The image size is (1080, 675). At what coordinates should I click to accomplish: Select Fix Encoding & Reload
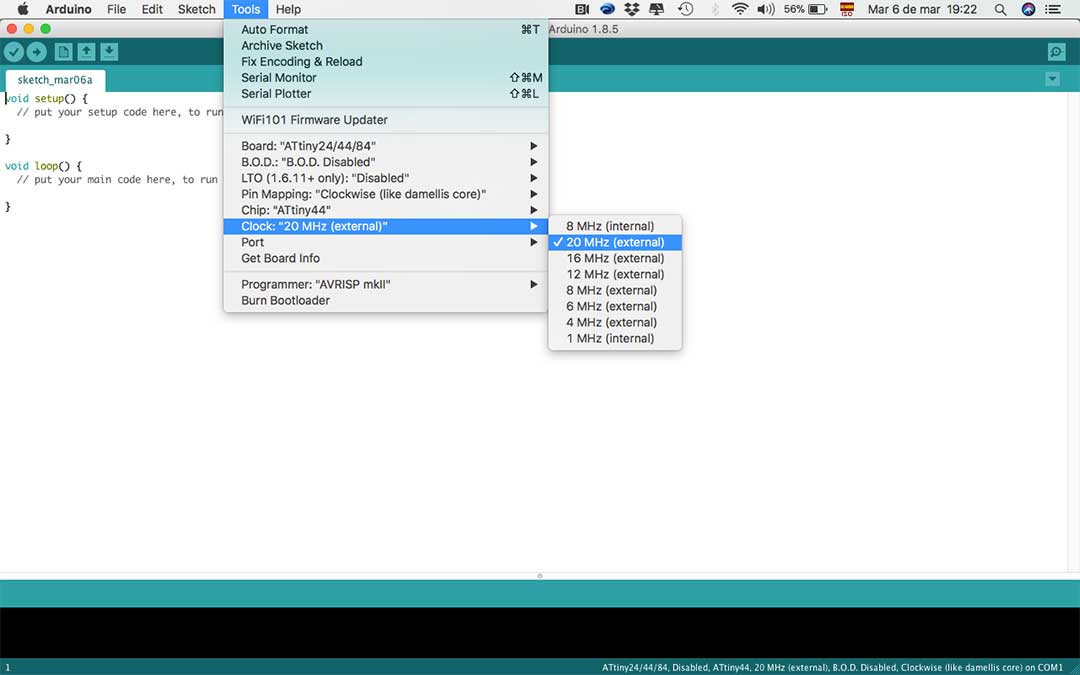[x=386, y=61]
